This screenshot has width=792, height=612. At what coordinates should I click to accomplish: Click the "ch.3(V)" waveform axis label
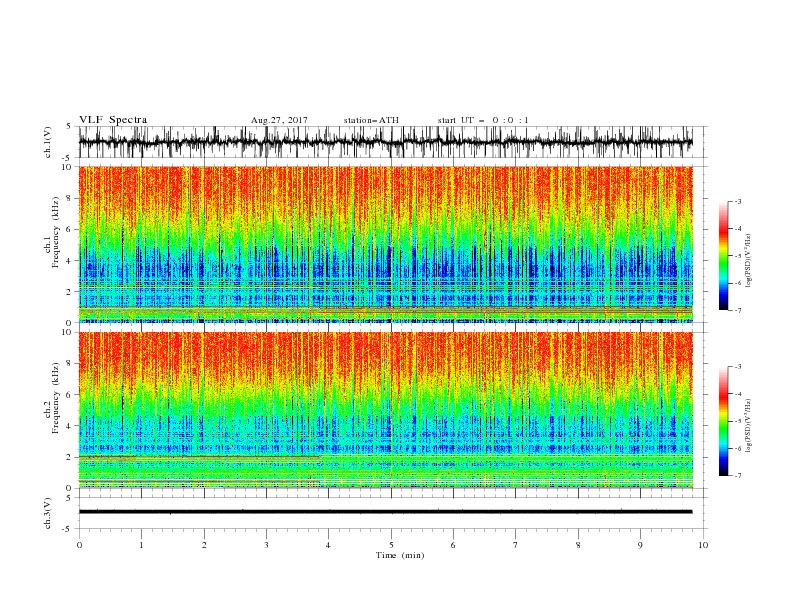tap(48, 513)
